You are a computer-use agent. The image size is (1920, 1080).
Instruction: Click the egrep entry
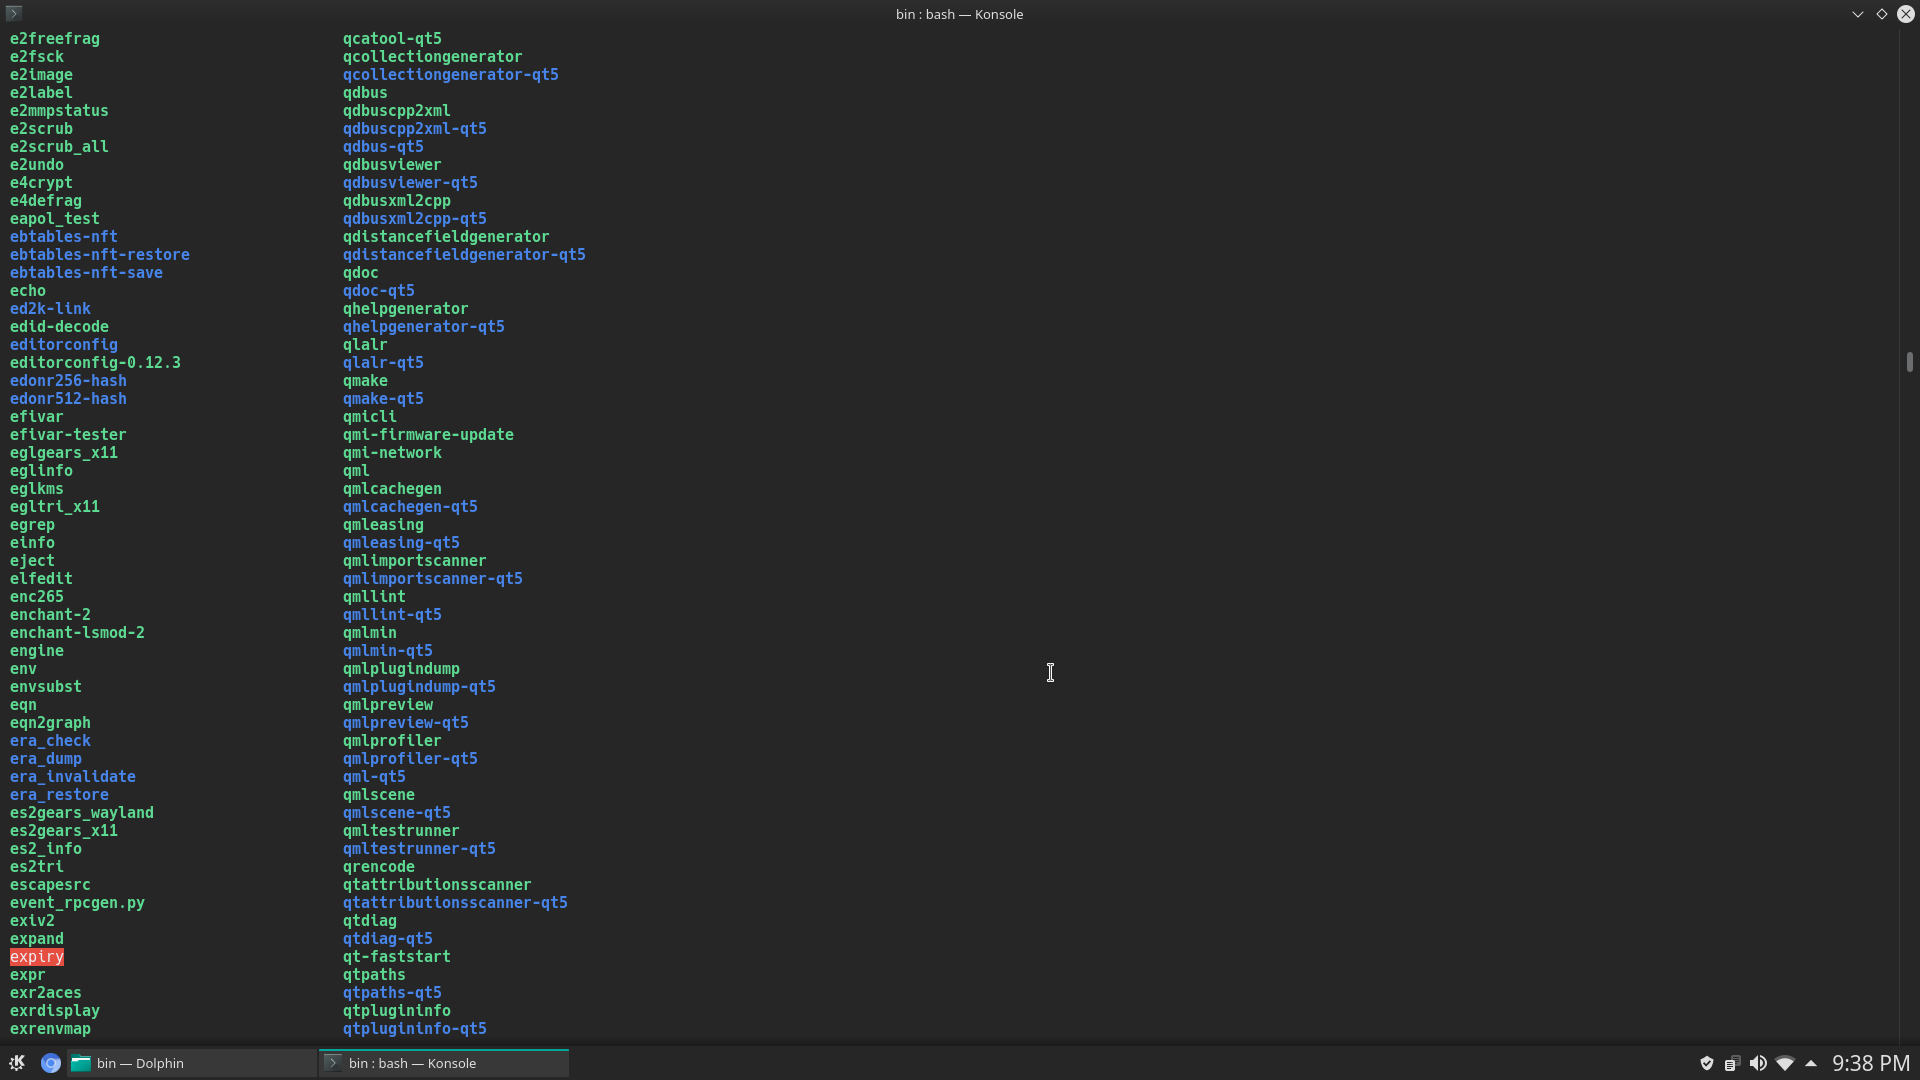32,525
